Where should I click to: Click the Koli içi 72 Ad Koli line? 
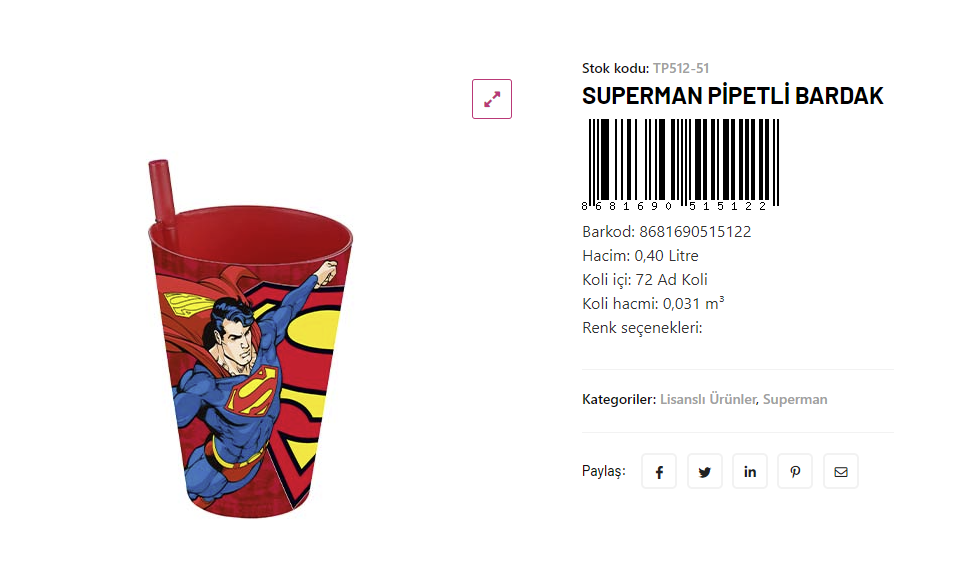(x=645, y=280)
